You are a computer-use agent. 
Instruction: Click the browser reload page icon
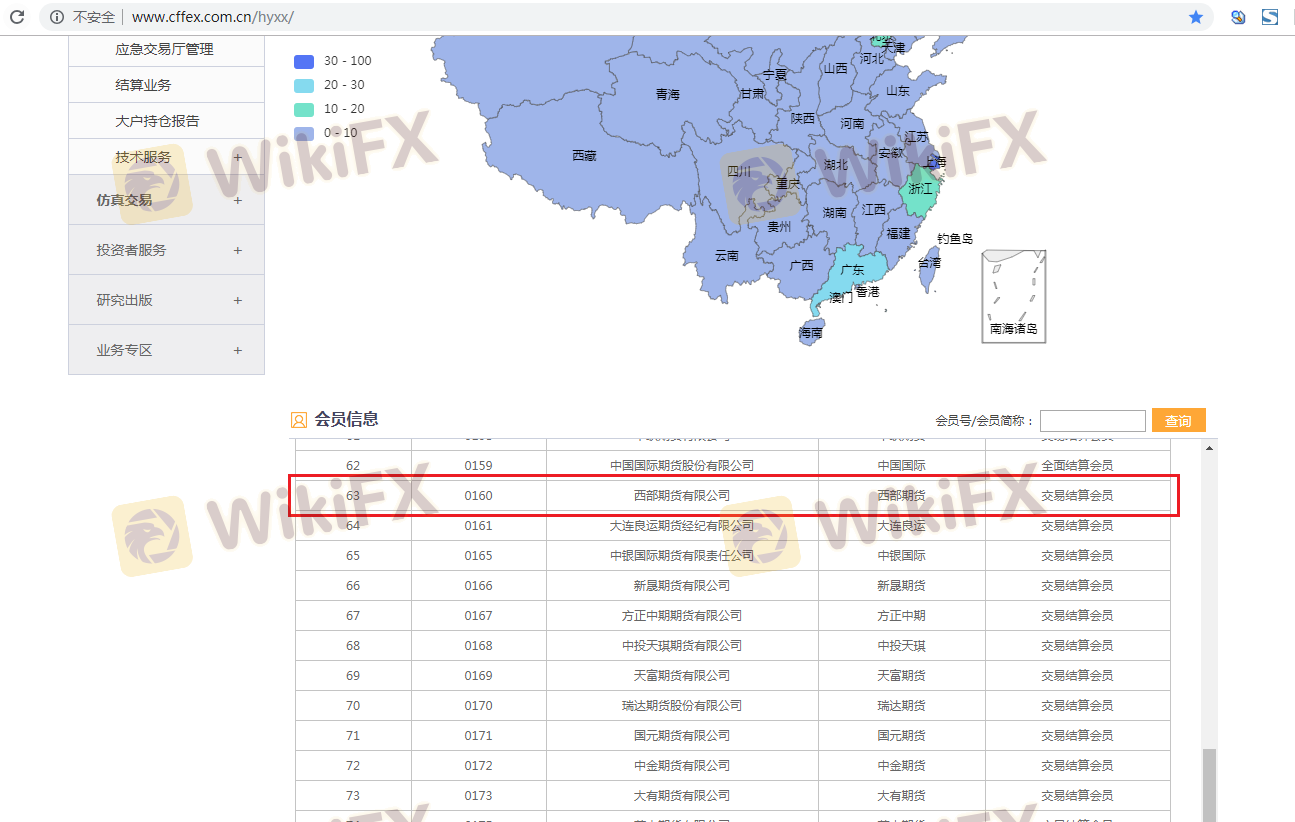pyautogui.click(x=17, y=17)
